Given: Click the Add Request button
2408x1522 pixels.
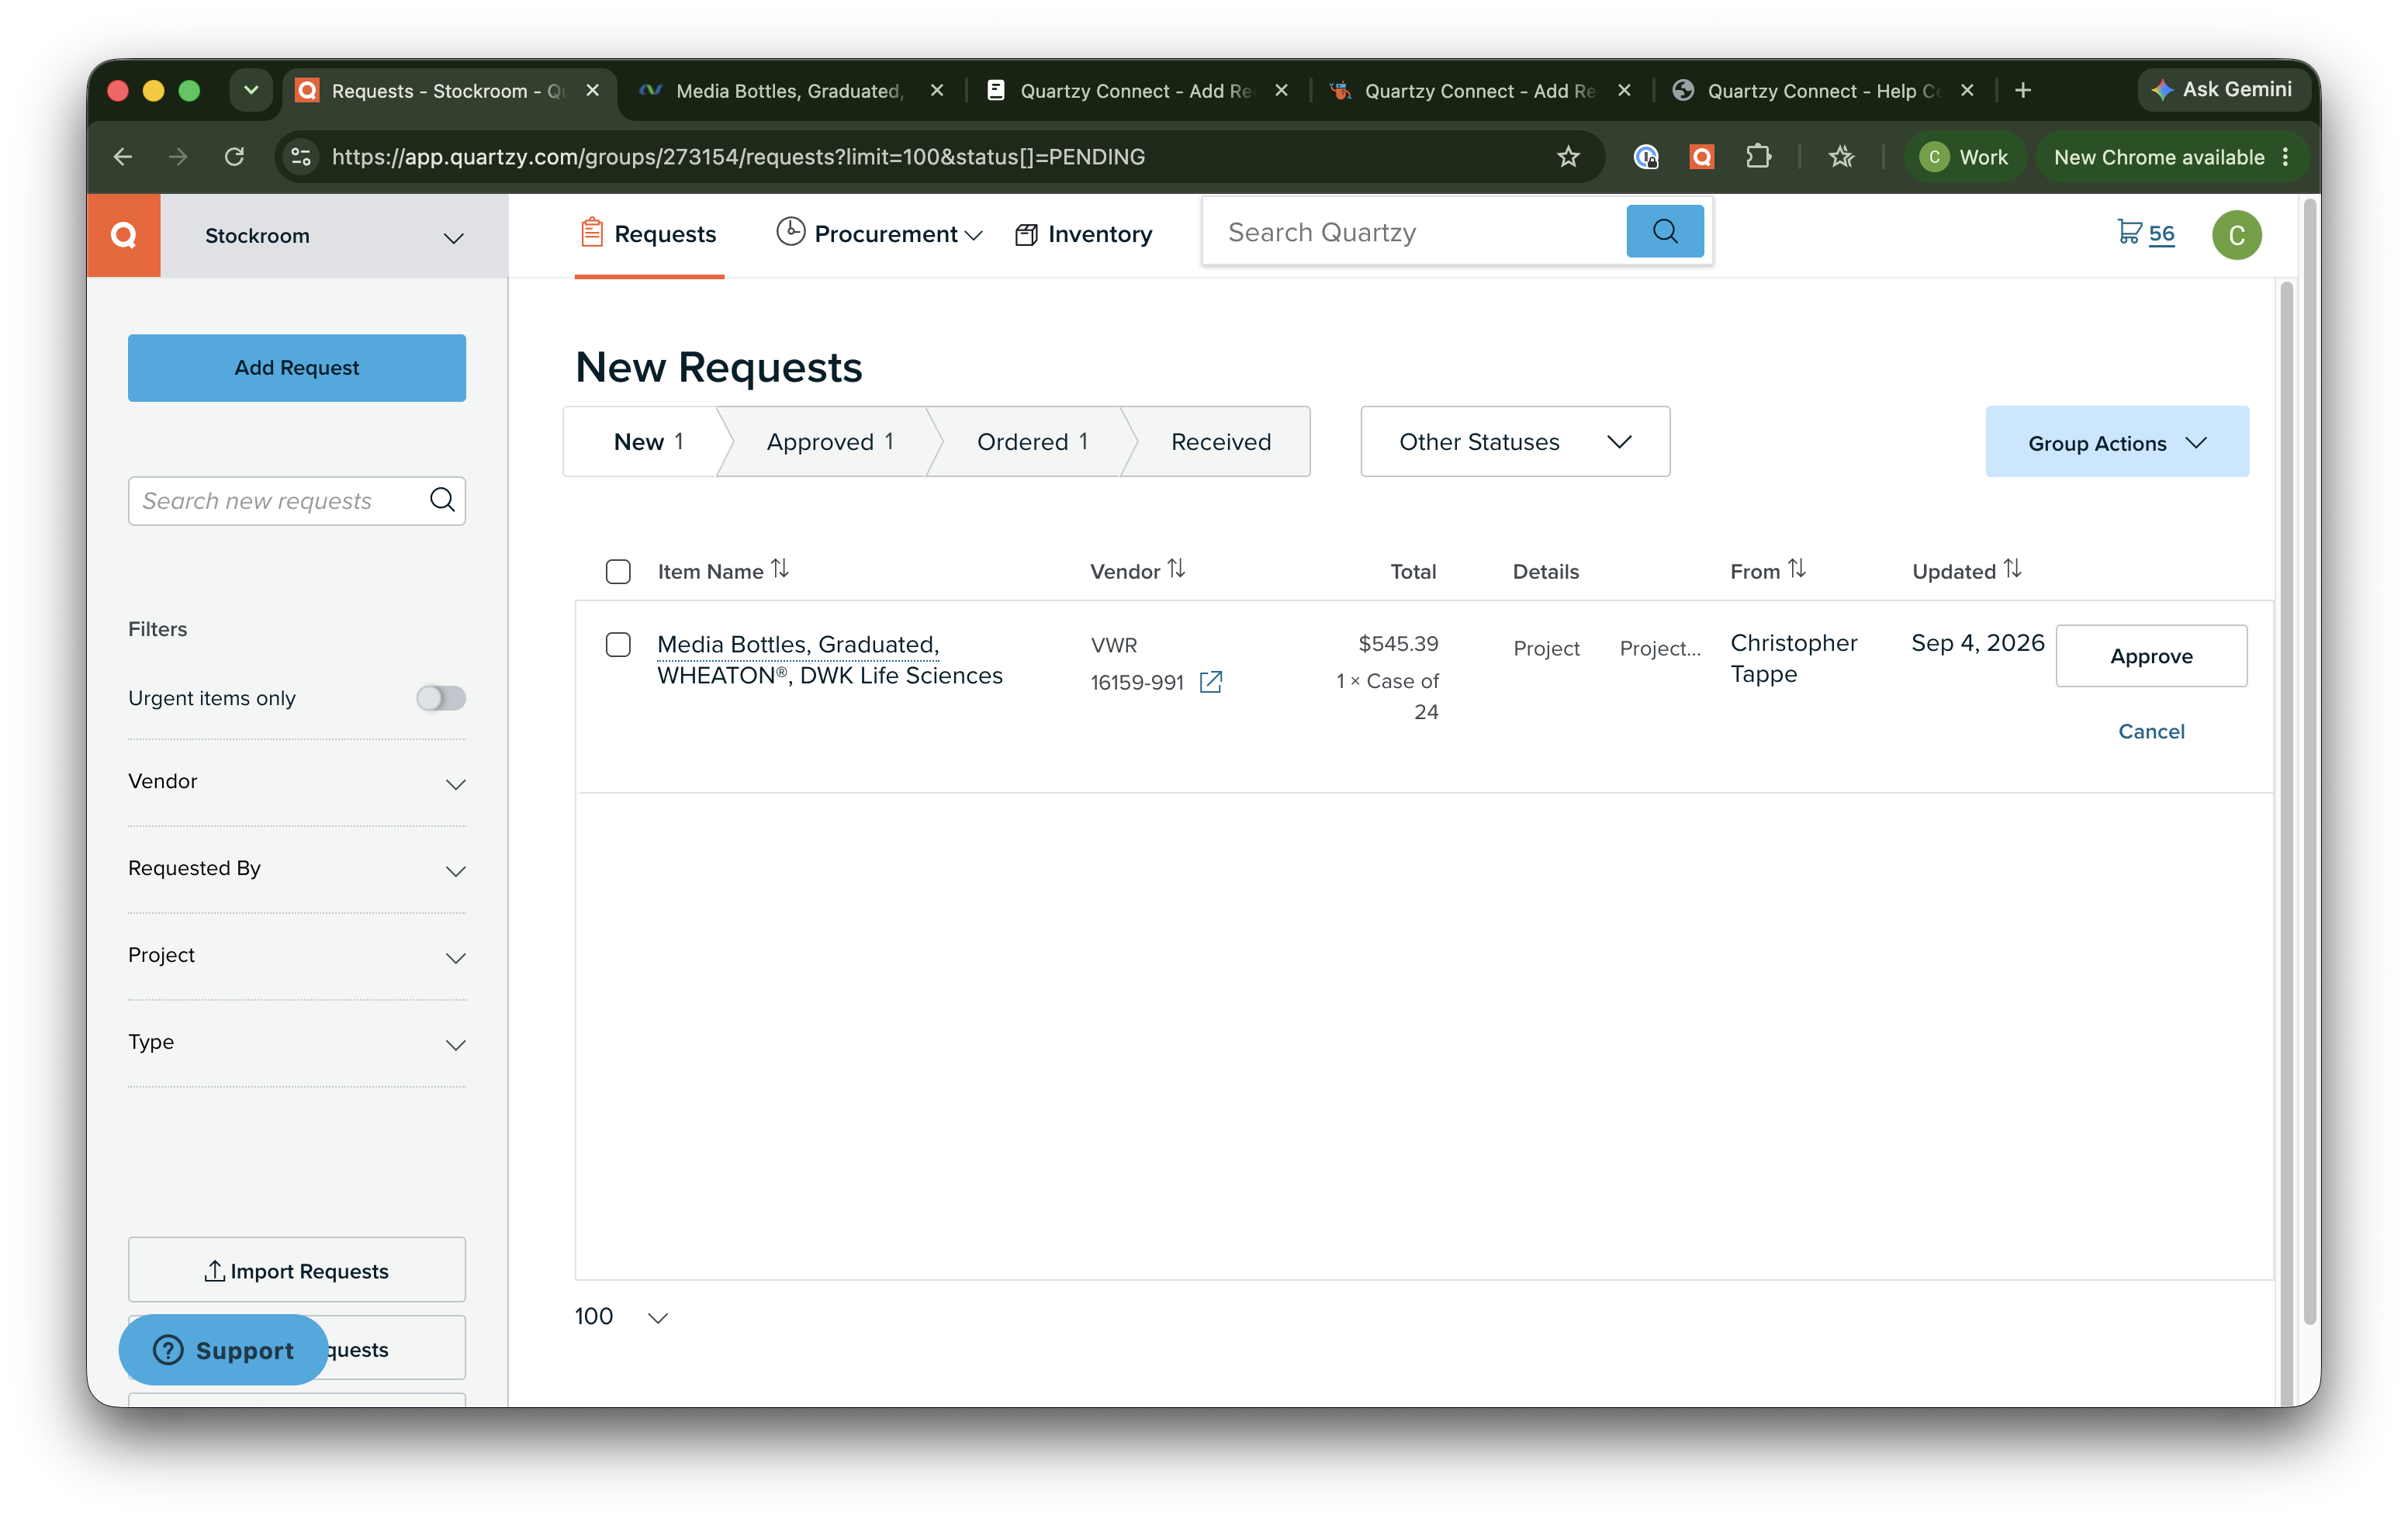Looking at the screenshot, I should tap(297, 367).
